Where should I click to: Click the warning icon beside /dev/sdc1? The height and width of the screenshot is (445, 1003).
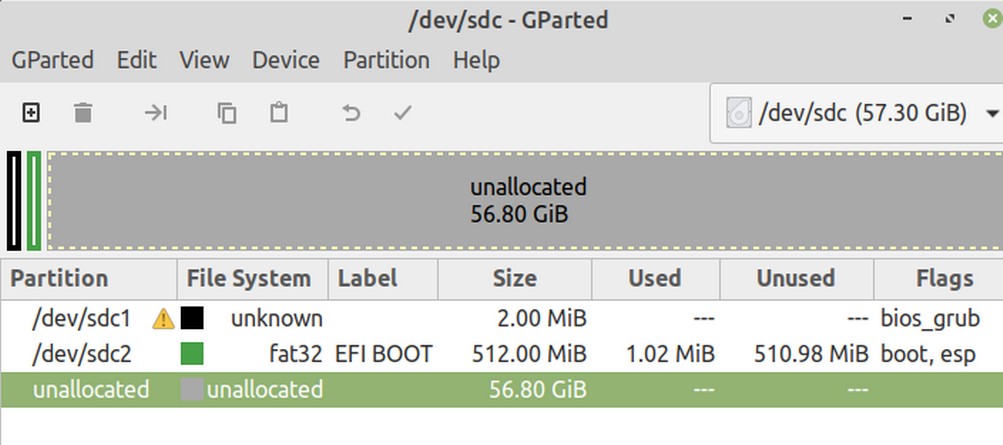click(163, 318)
